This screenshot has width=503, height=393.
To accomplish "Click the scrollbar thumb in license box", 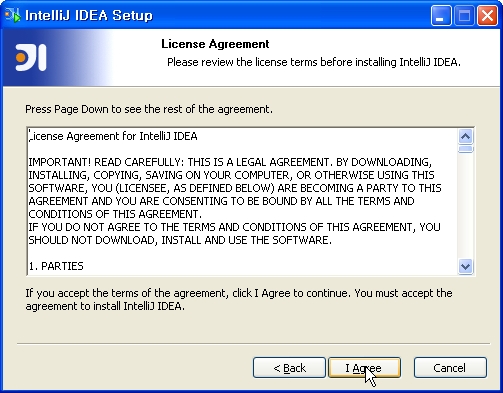I will coord(465,149).
